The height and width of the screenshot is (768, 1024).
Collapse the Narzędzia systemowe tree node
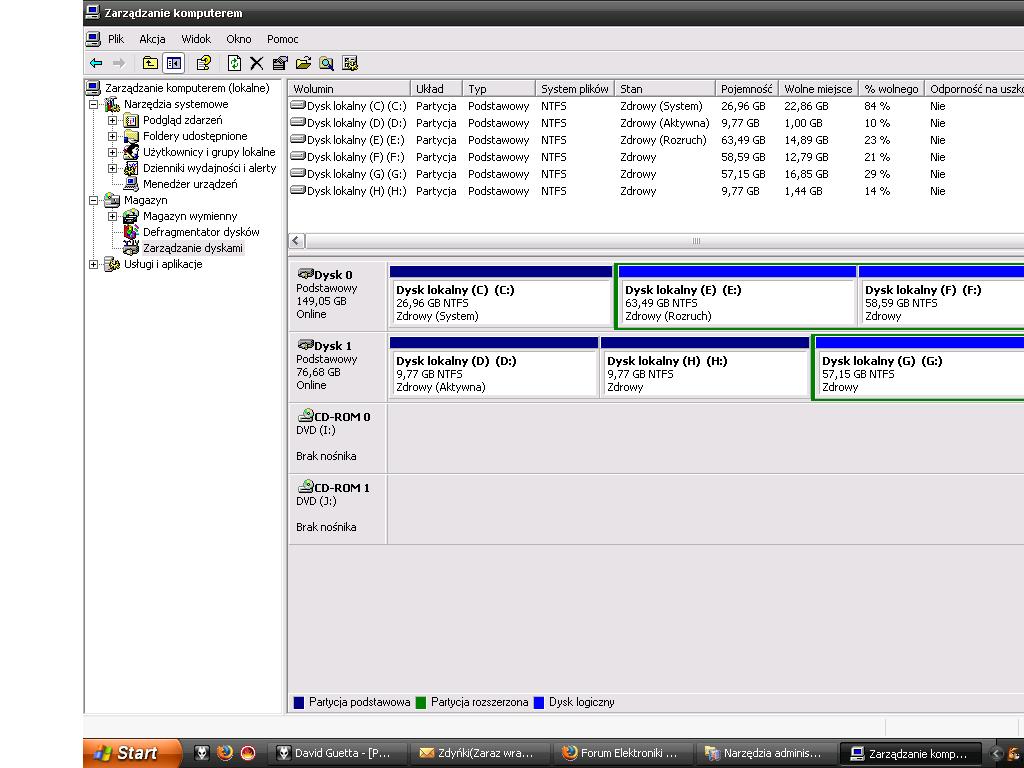point(94,104)
